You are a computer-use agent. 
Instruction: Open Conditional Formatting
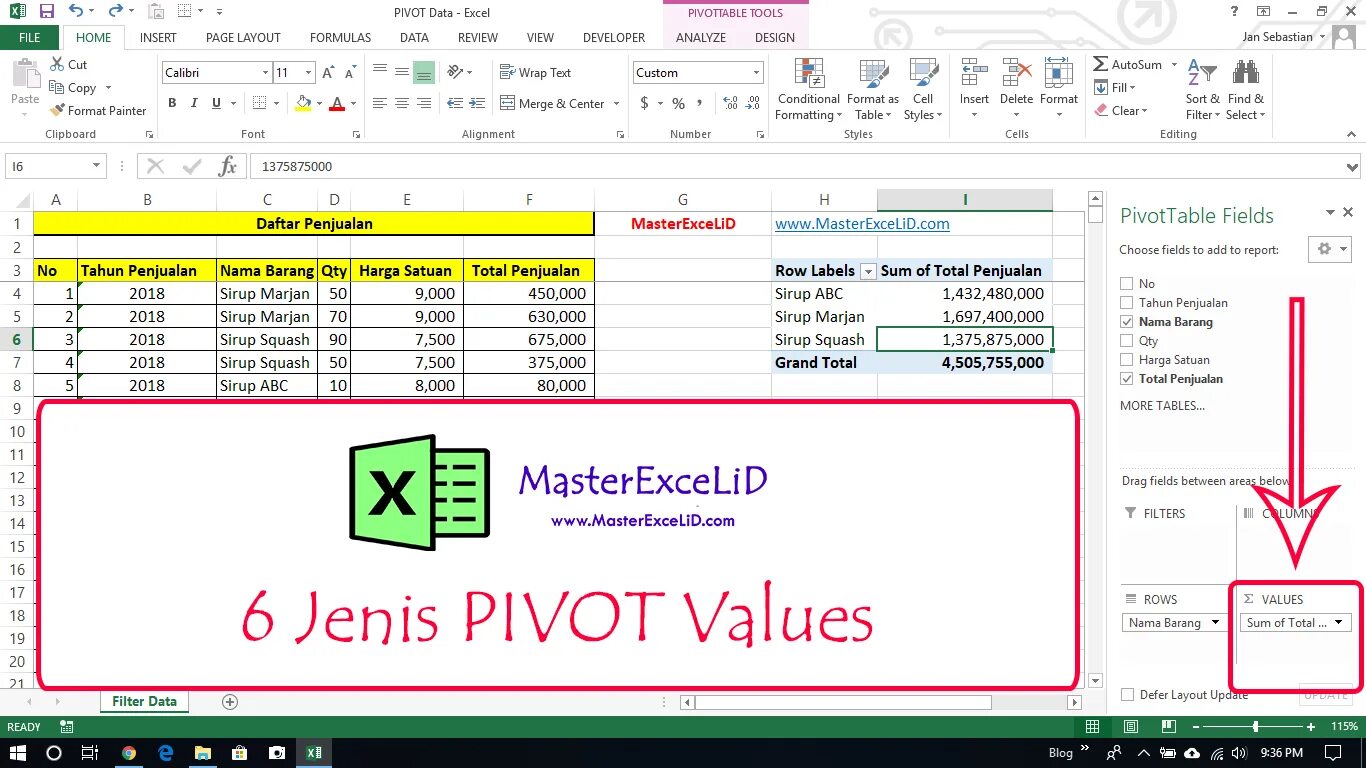808,89
